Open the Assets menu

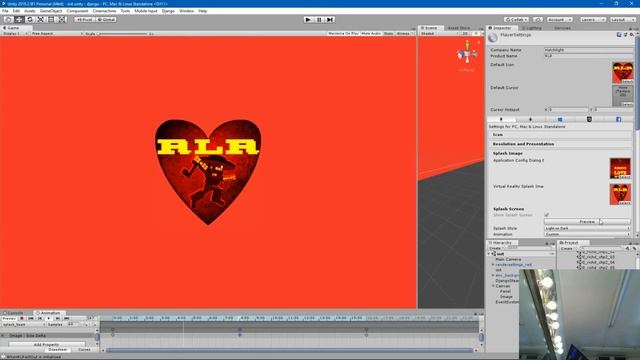pos(30,11)
